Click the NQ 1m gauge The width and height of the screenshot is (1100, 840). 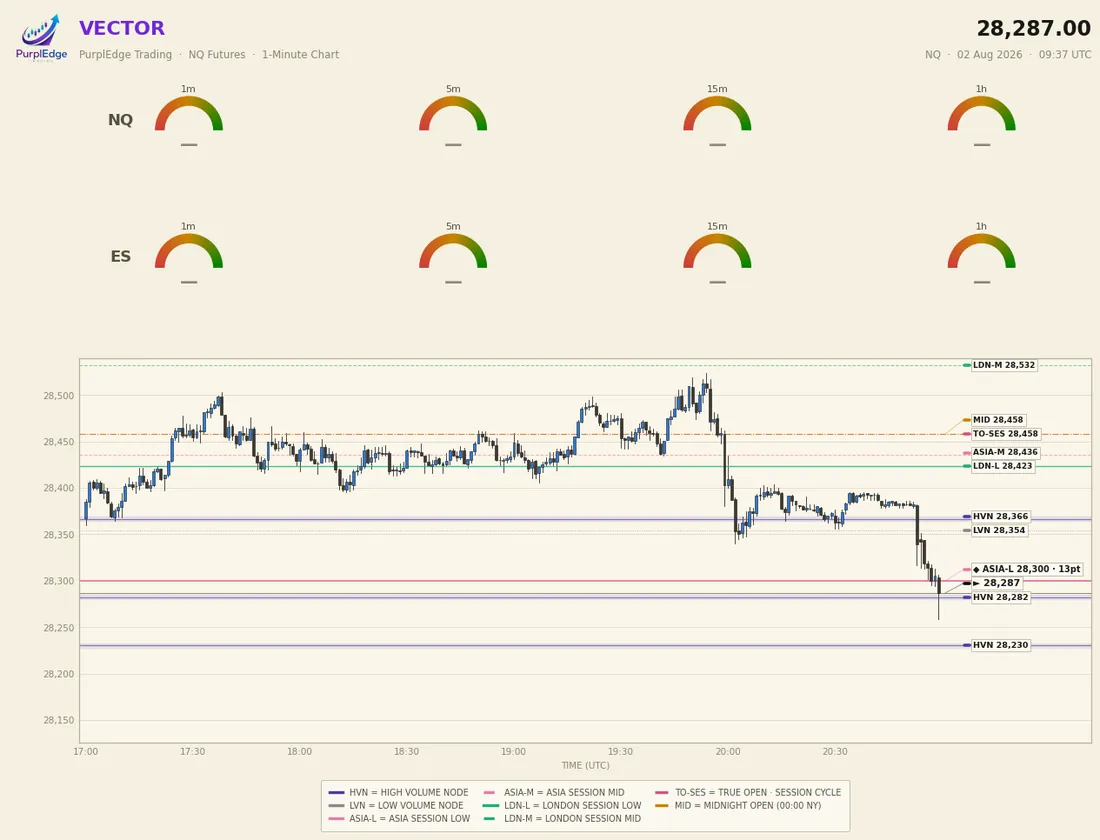[189, 114]
